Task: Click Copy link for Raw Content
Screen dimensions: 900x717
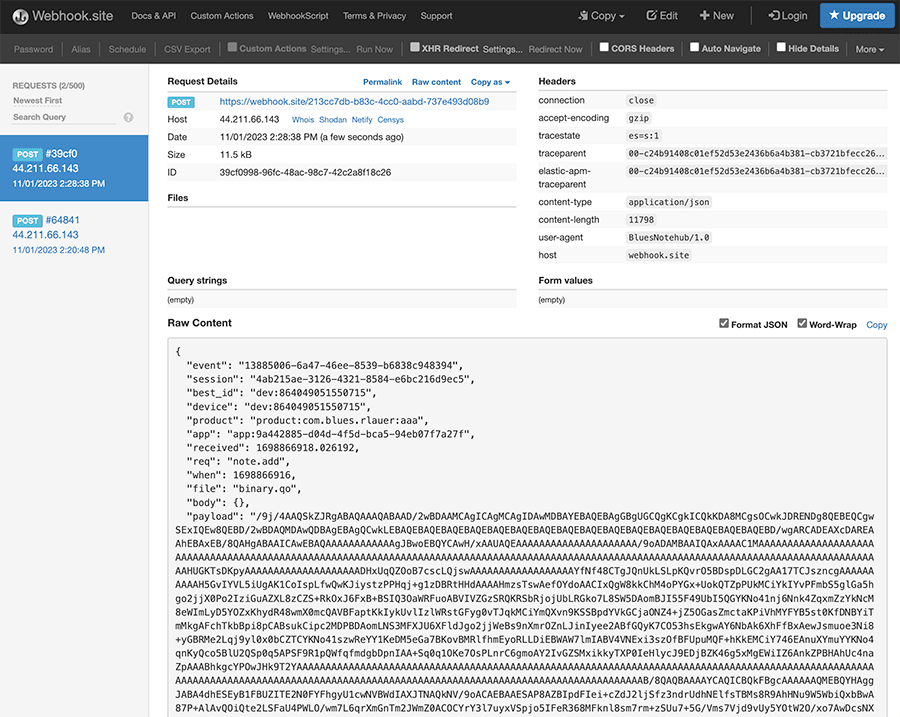Action: click(x=876, y=325)
